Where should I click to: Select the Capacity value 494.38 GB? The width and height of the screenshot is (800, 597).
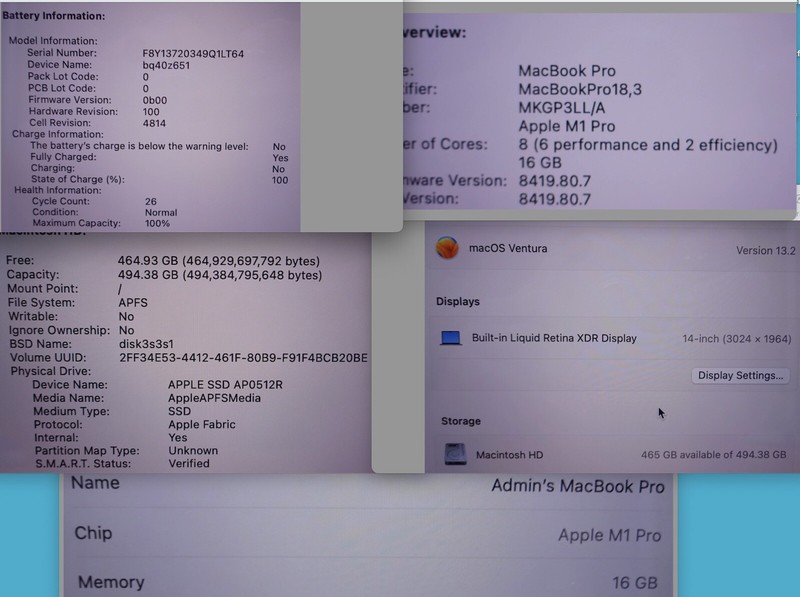click(220, 275)
